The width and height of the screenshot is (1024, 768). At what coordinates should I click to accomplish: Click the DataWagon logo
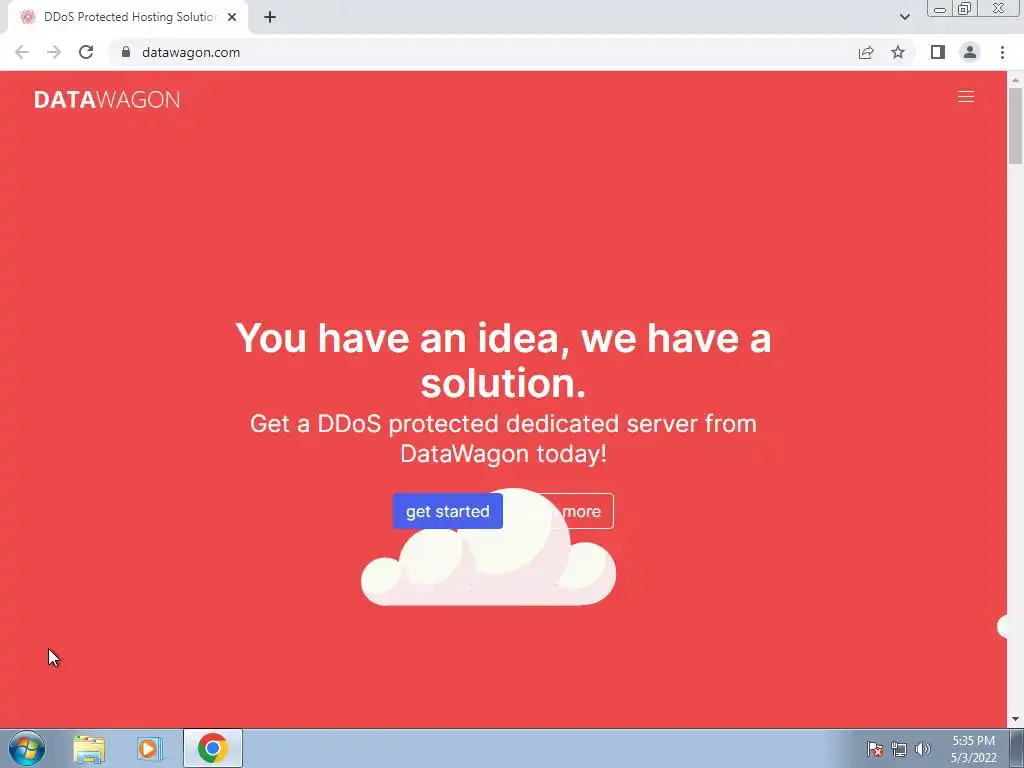click(x=107, y=99)
